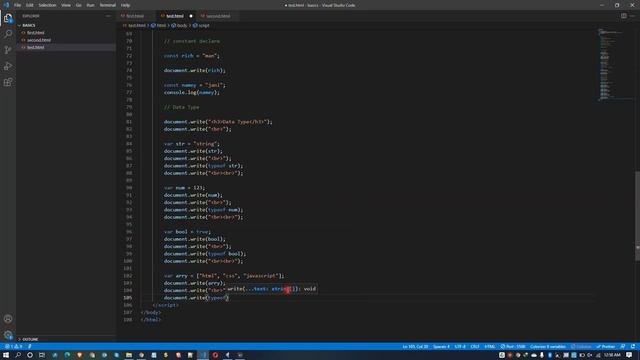Click the unsaved dot on test.html tab
The image size is (640, 360).
[191, 16]
